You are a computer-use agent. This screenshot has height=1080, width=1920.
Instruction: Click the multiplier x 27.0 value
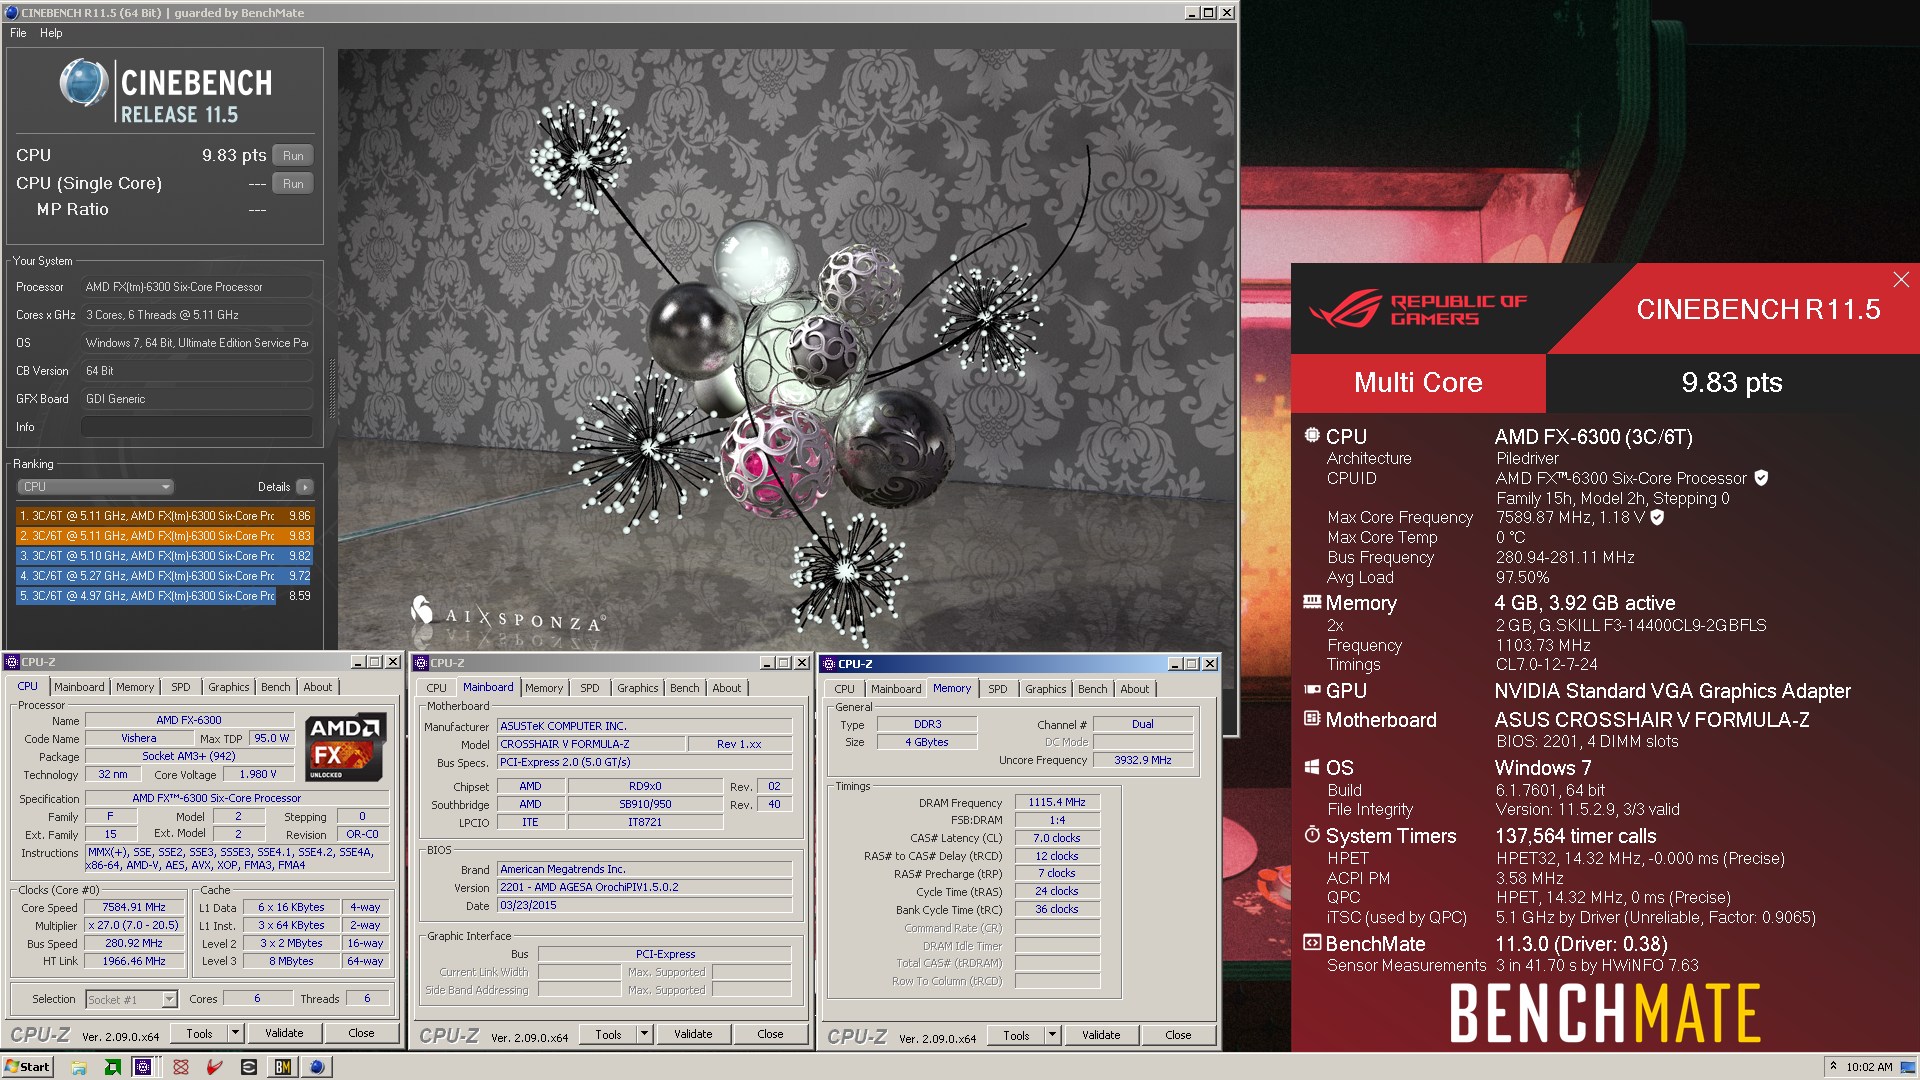134,926
